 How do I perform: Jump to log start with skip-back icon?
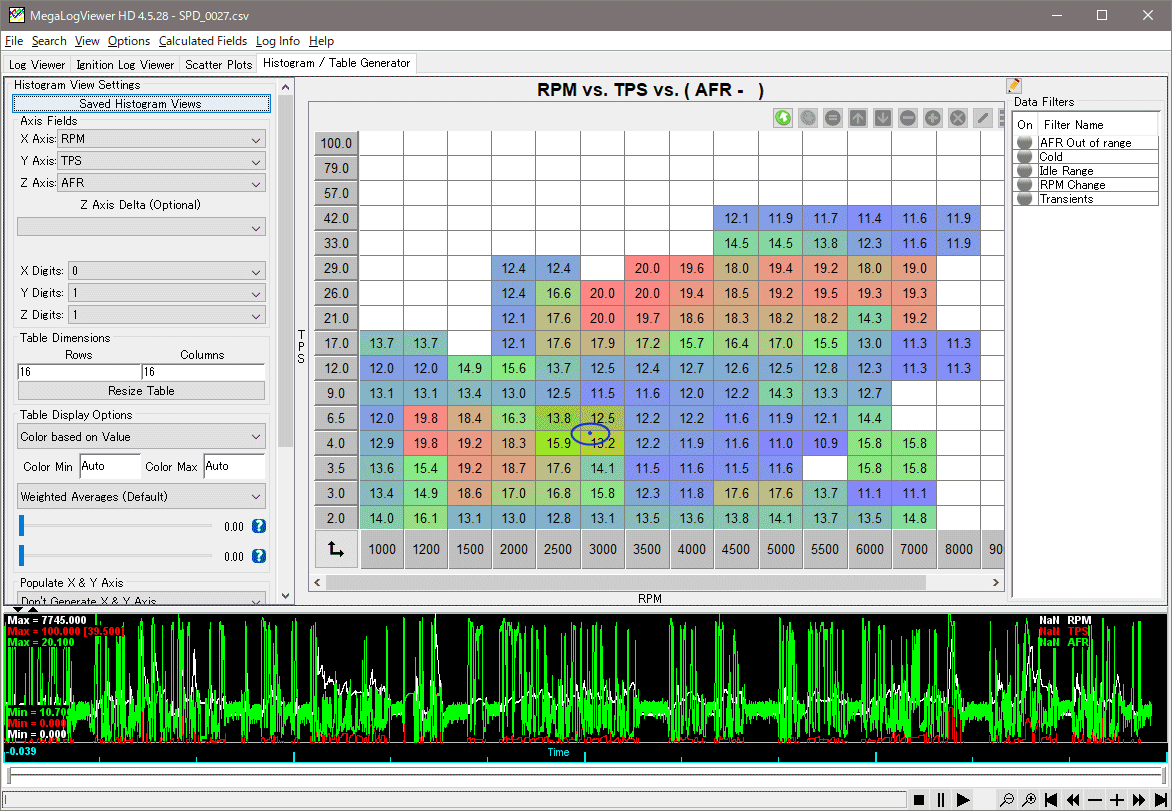(x=1051, y=800)
